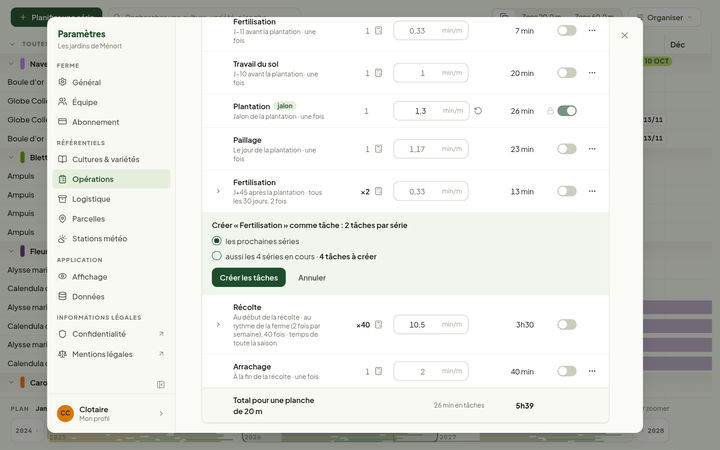This screenshot has width=720, height=450.
Task: Toggle task switch for Arrachage
Action: point(567,371)
